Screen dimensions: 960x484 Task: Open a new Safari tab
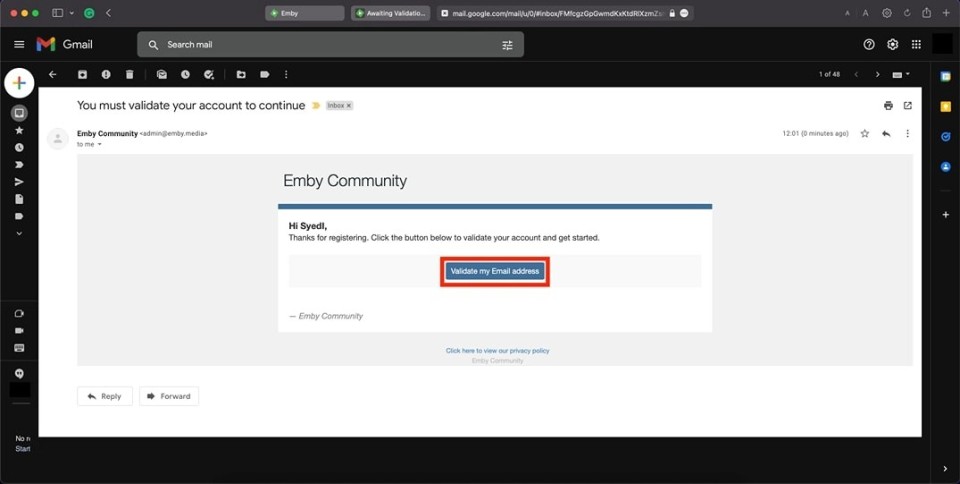click(x=946, y=13)
